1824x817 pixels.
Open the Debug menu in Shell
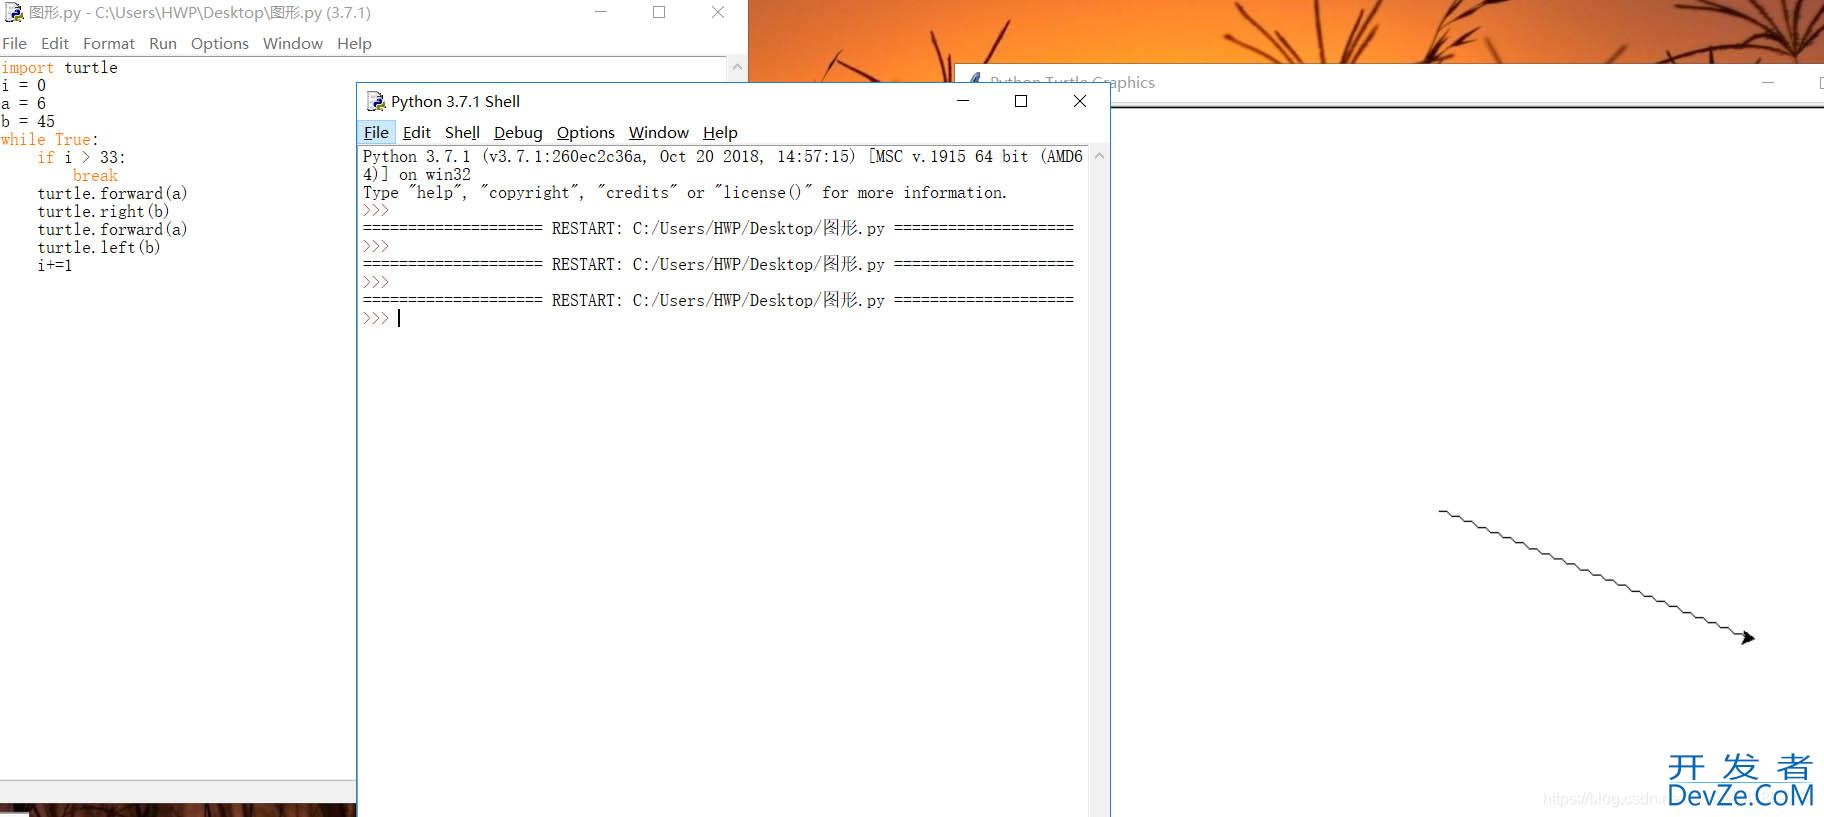(x=518, y=132)
